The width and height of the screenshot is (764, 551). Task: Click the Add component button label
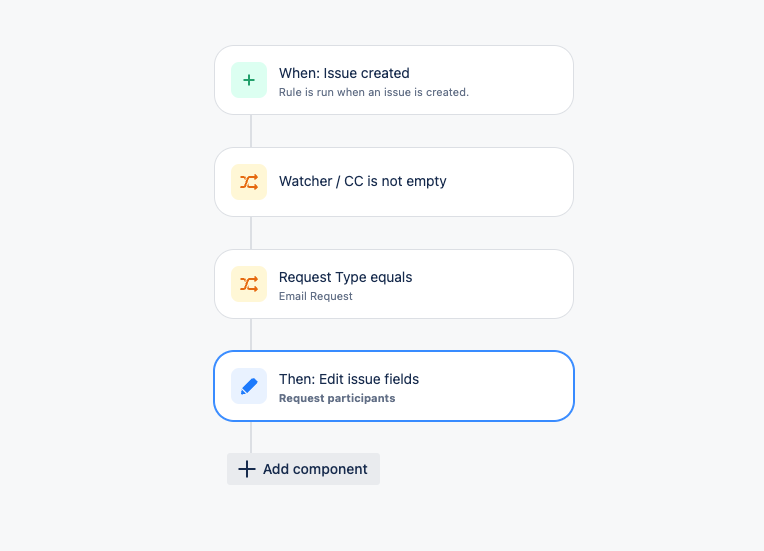coord(315,469)
